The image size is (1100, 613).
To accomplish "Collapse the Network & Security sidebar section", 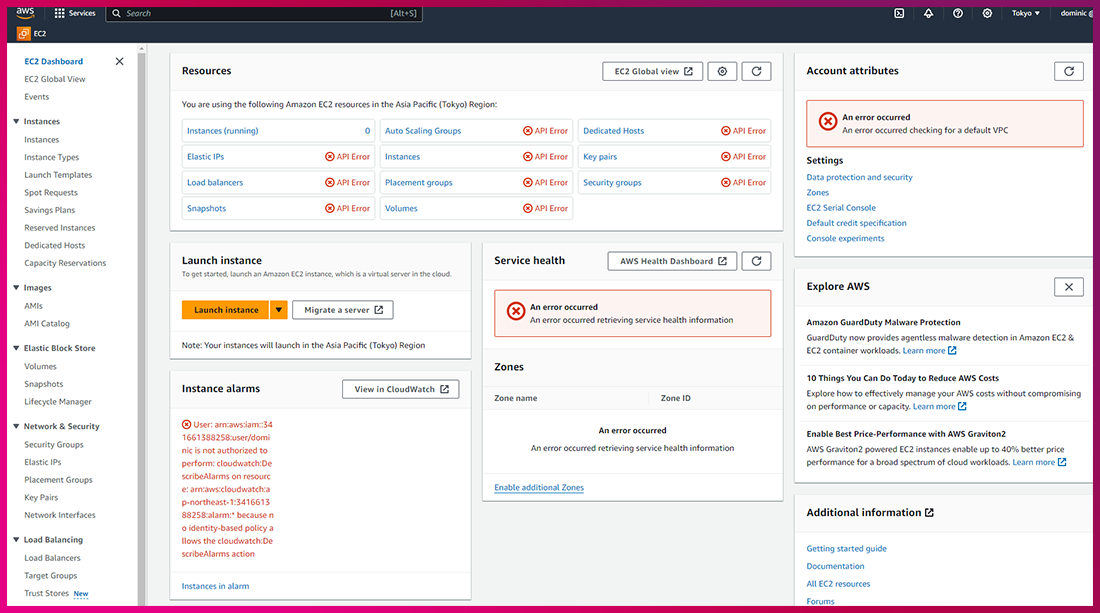I will 16,427.
